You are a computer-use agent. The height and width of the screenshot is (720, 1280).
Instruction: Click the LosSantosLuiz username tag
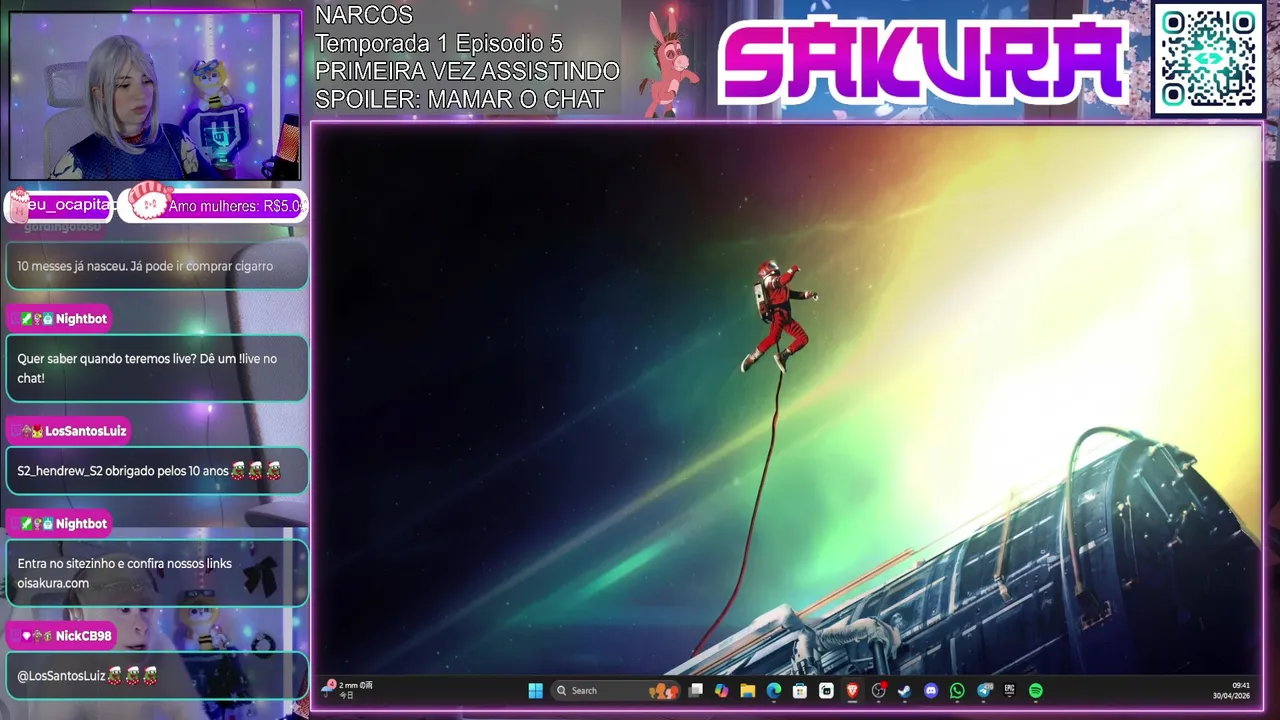click(x=68, y=431)
